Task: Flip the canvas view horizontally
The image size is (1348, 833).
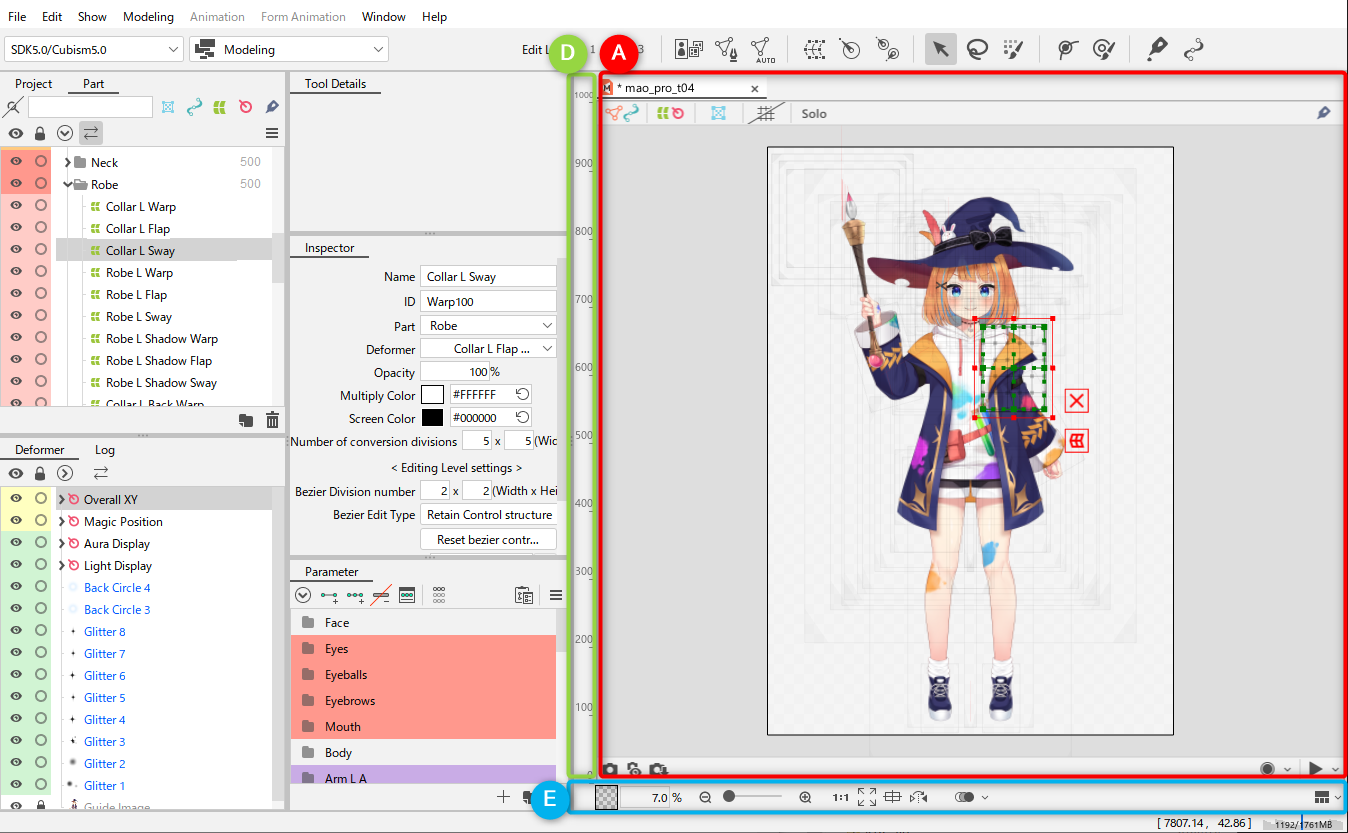Action: pyautogui.click(x=919, y=797)
